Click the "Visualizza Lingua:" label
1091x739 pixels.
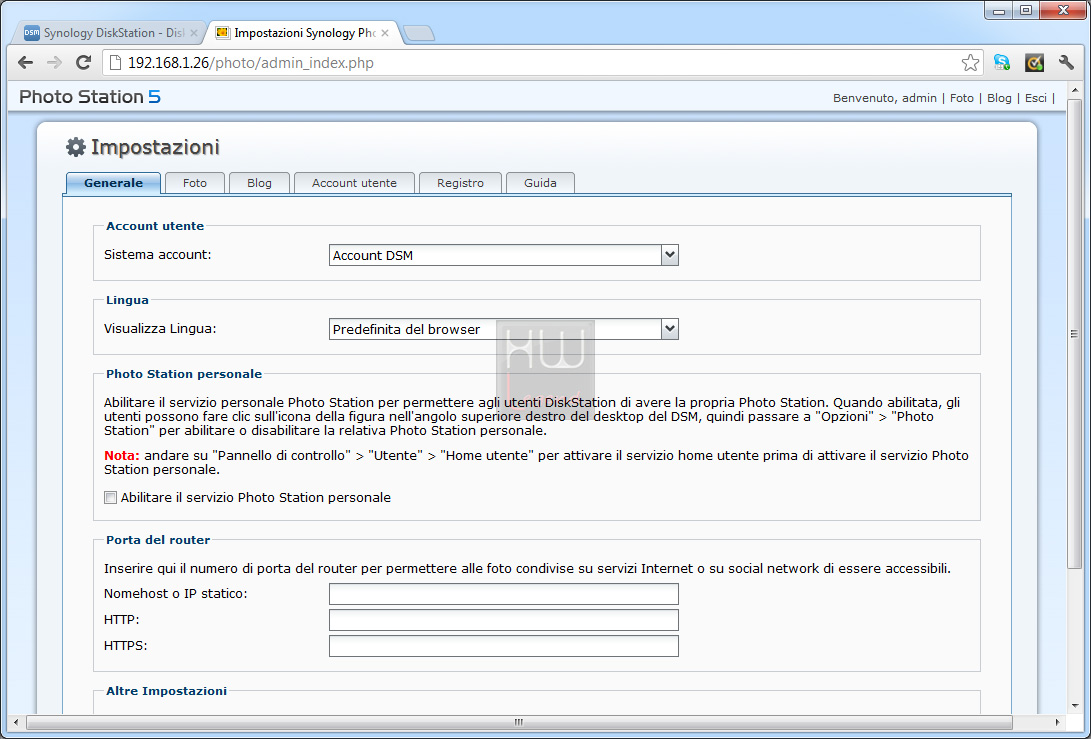pyautogui.click(x=160, y=328)
